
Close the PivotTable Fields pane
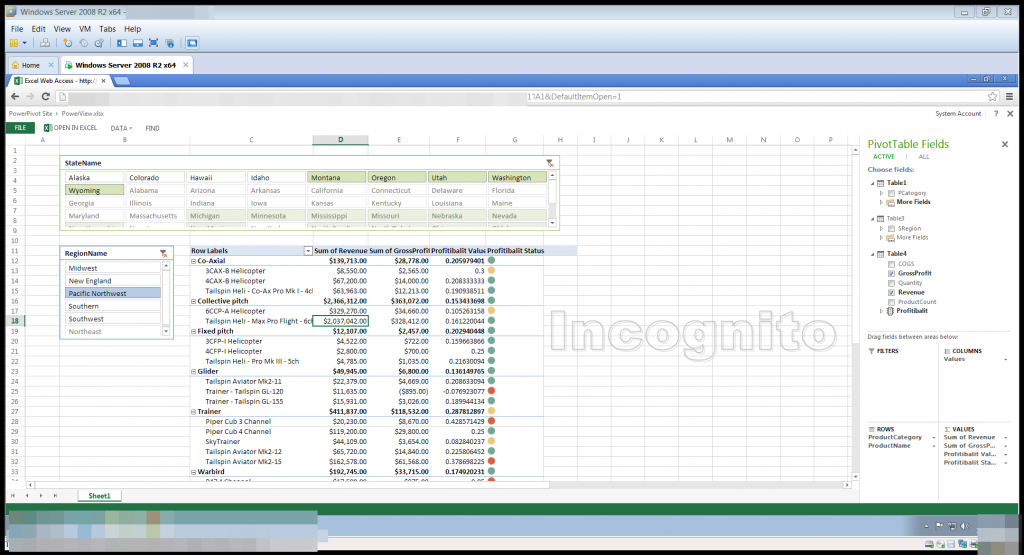click(x=1005, y=144)
